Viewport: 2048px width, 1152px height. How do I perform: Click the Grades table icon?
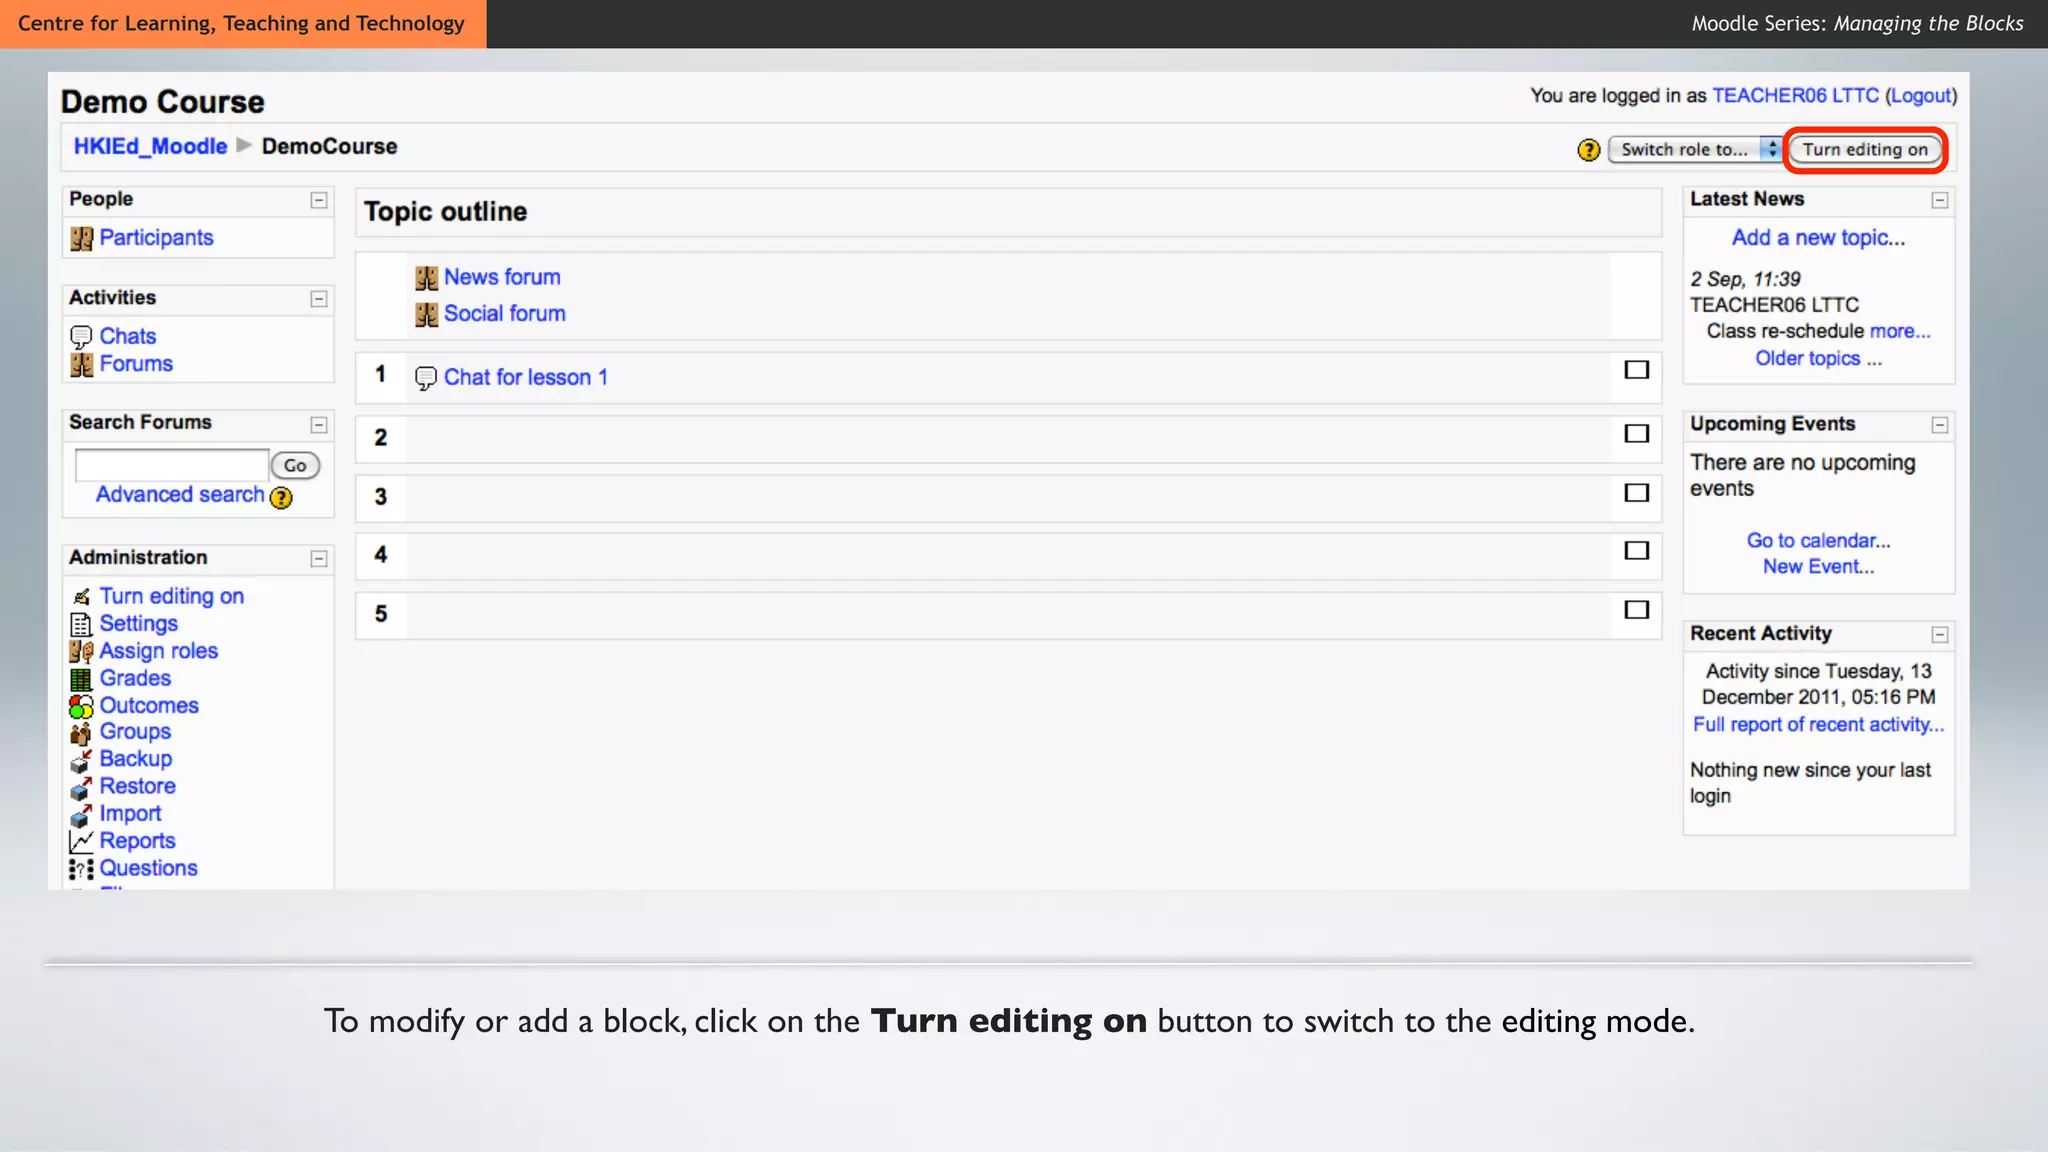coord(81,679)
